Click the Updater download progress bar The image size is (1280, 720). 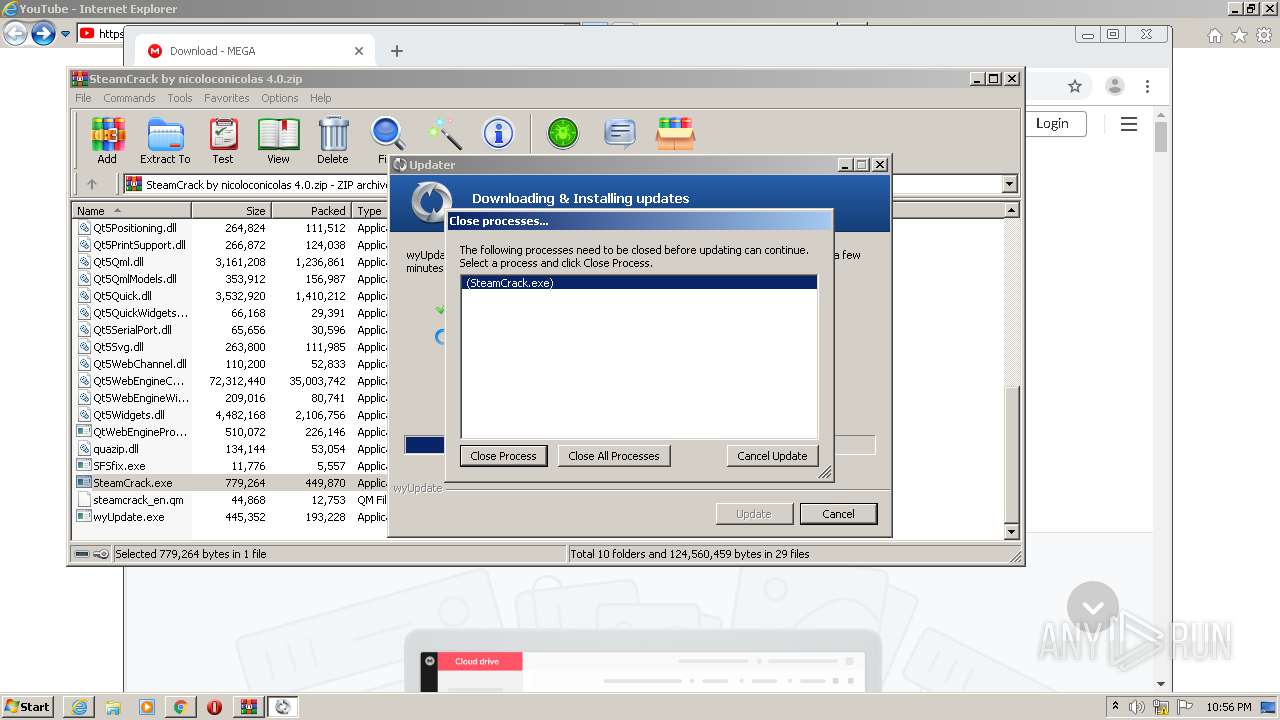click(x=640, y=445)
